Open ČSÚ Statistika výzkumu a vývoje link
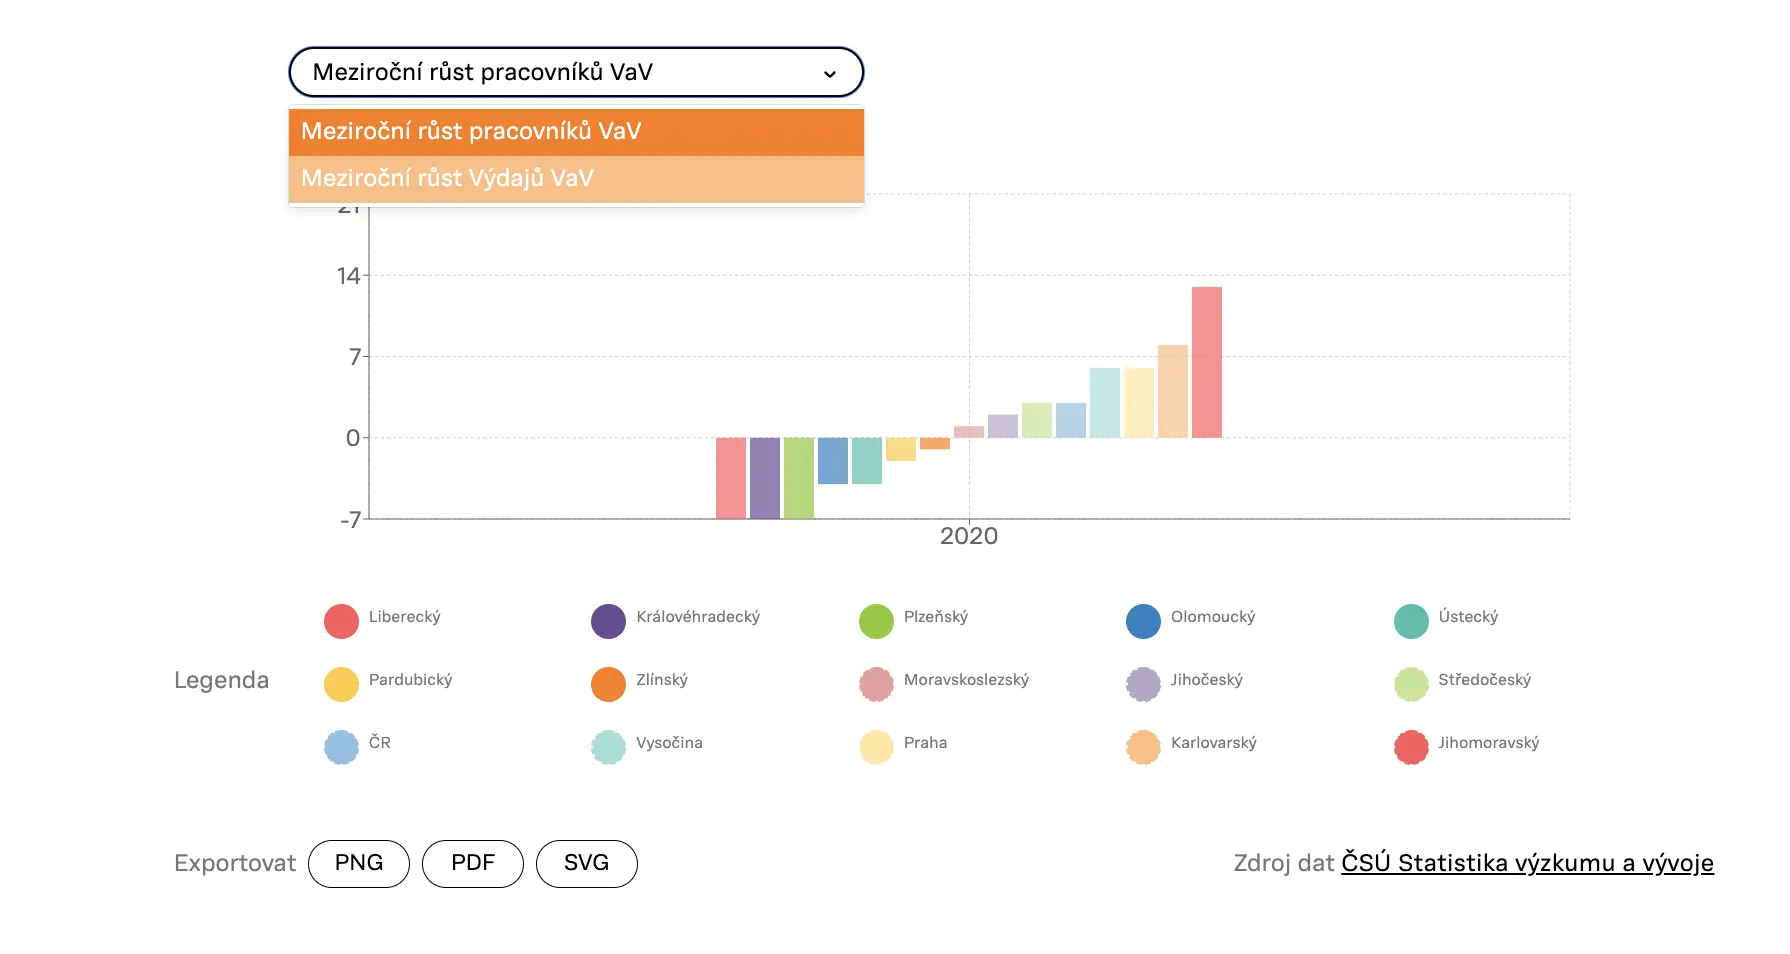This screenshot has width=1790, height=954. coord(1527,863)
